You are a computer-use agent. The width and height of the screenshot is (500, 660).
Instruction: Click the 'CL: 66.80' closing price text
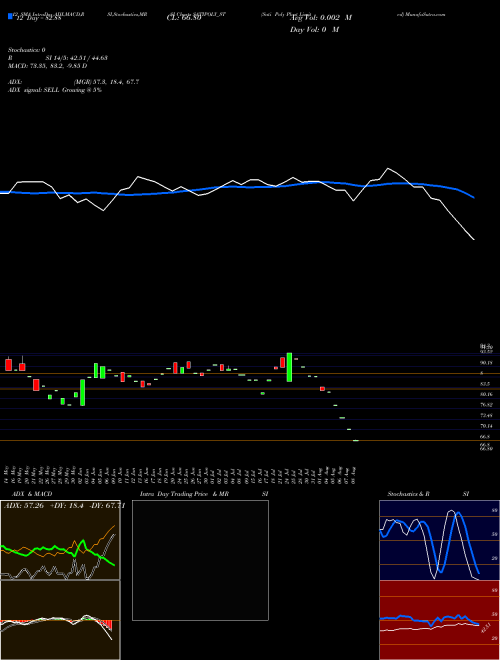click(184, 18)
